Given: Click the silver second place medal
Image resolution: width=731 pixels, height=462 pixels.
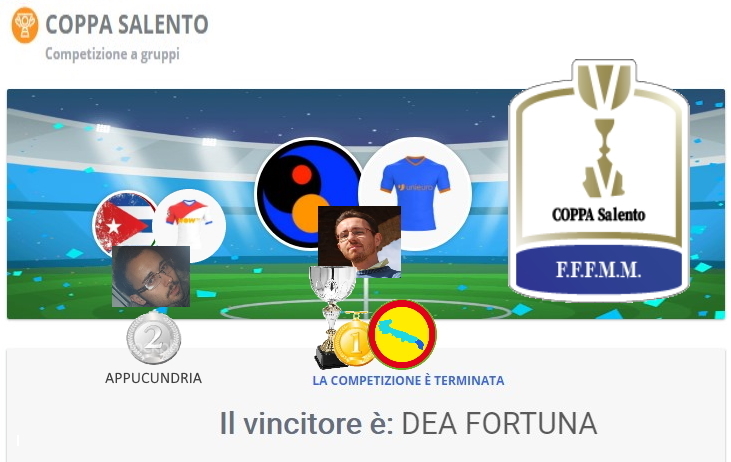Looking at the screenshot, I should coord(153,338).
